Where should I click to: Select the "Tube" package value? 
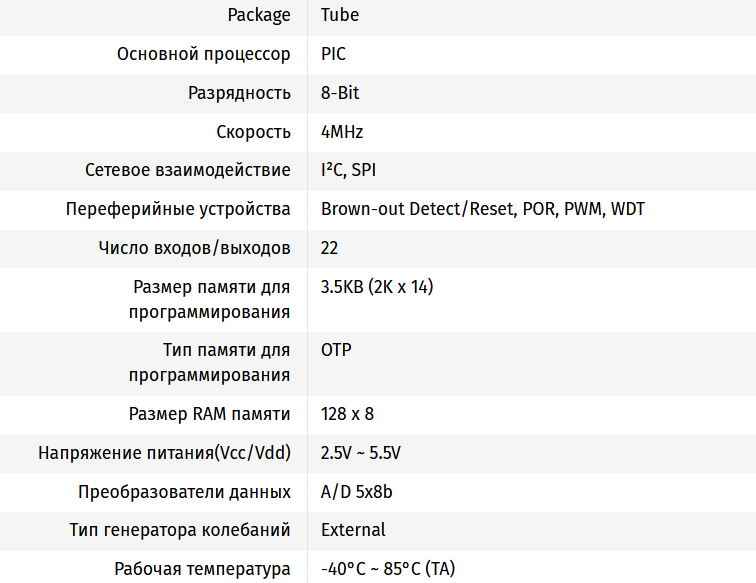click(x=340, y=15)
